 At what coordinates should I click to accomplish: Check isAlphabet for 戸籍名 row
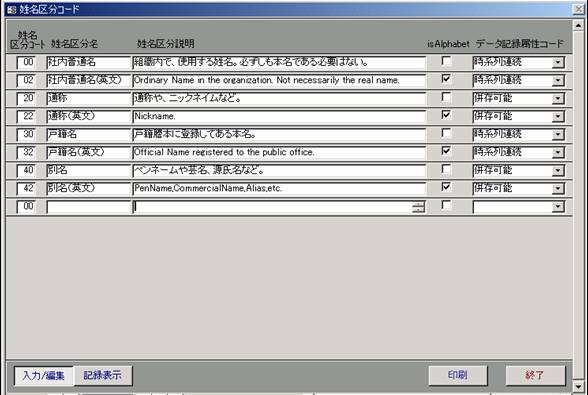point(446,133)
